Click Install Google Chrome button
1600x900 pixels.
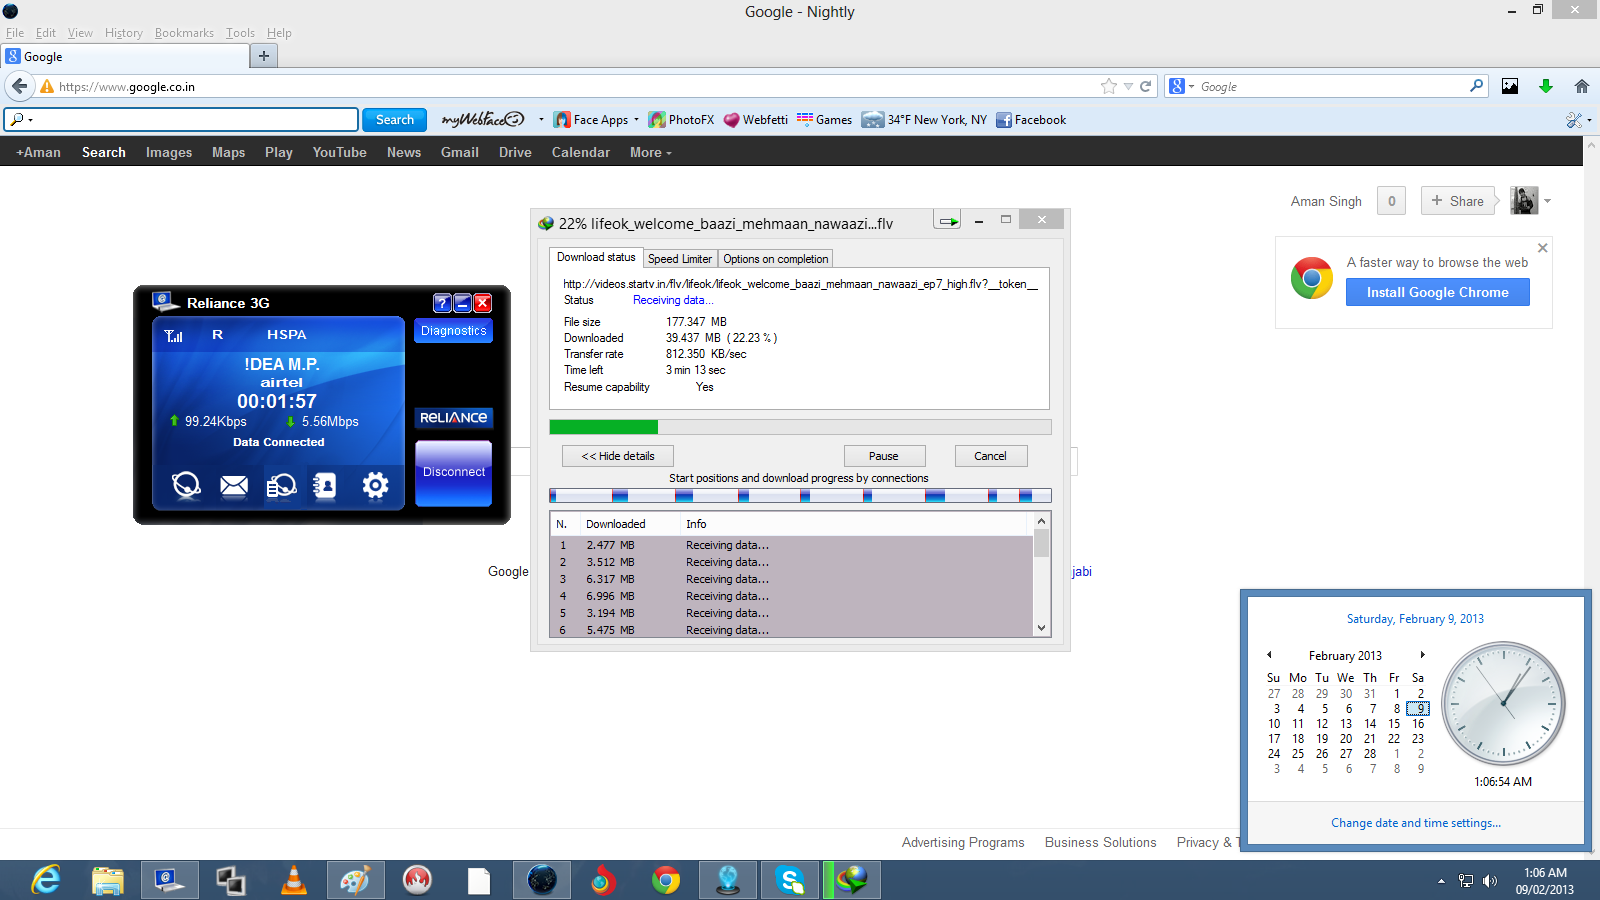click(1438, 292)
